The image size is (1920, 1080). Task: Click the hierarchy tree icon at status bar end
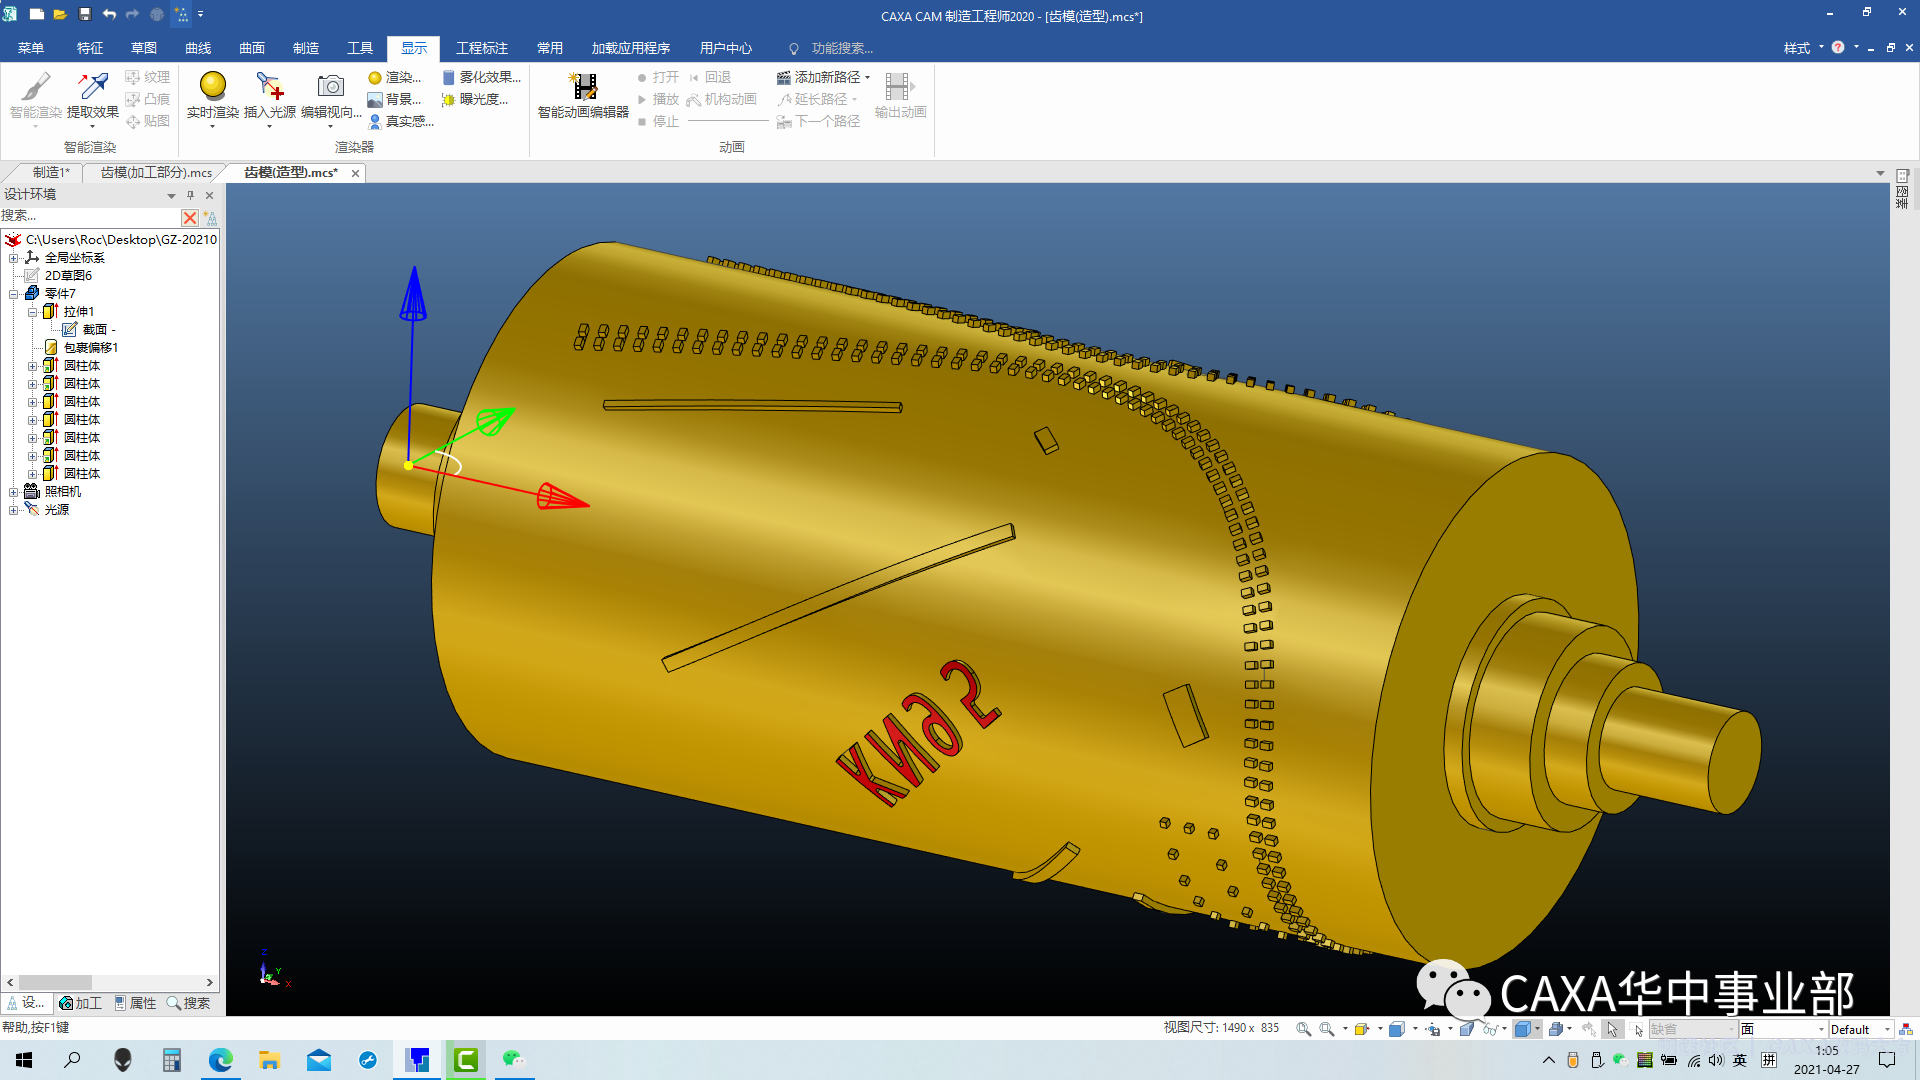[x=1906, y=1029]
